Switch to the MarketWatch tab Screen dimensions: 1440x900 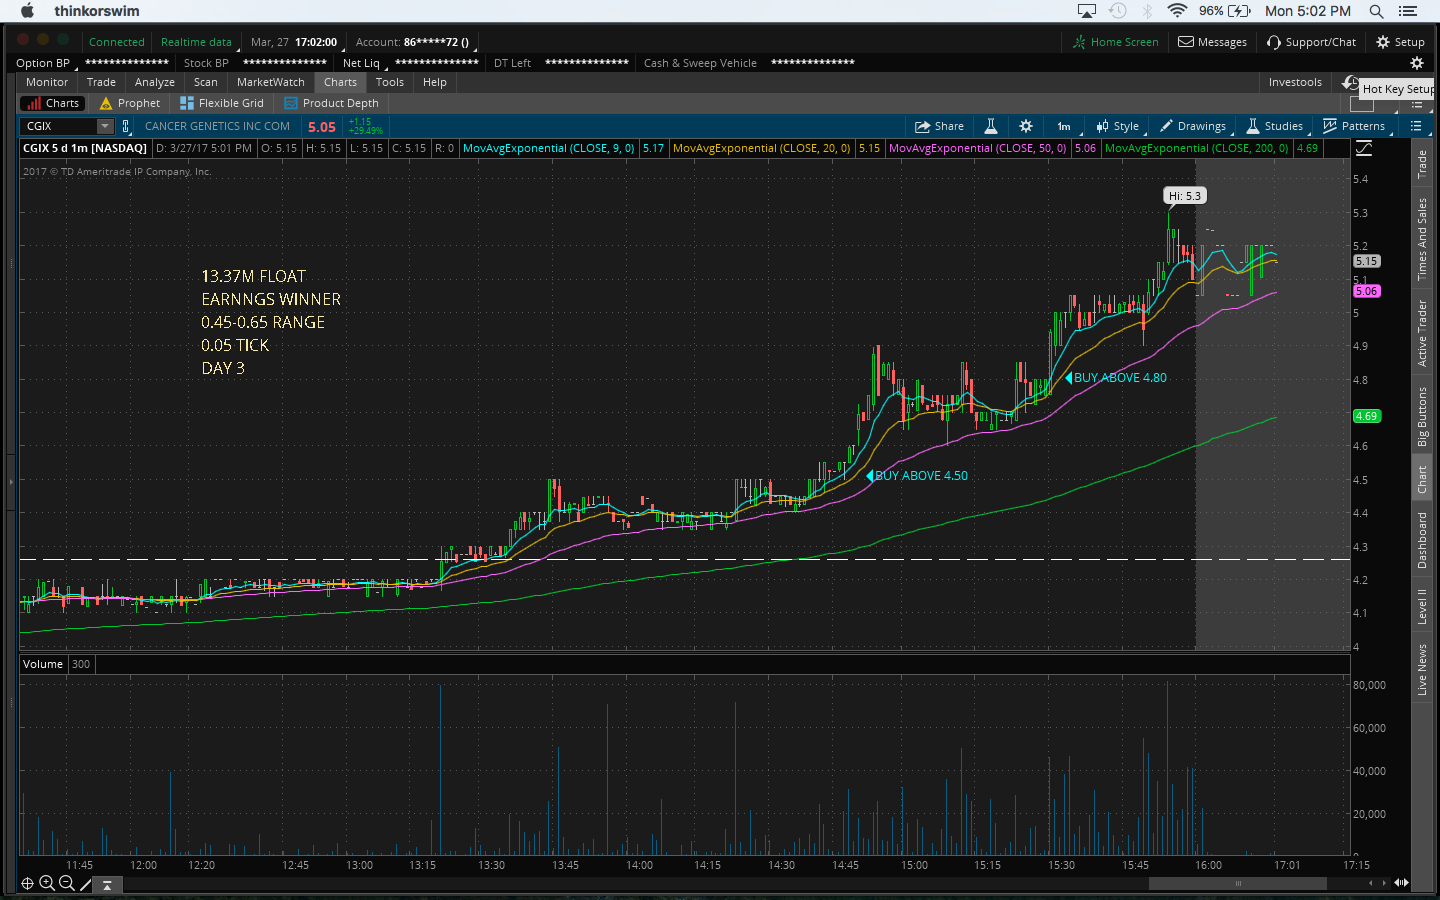[270, 82]
